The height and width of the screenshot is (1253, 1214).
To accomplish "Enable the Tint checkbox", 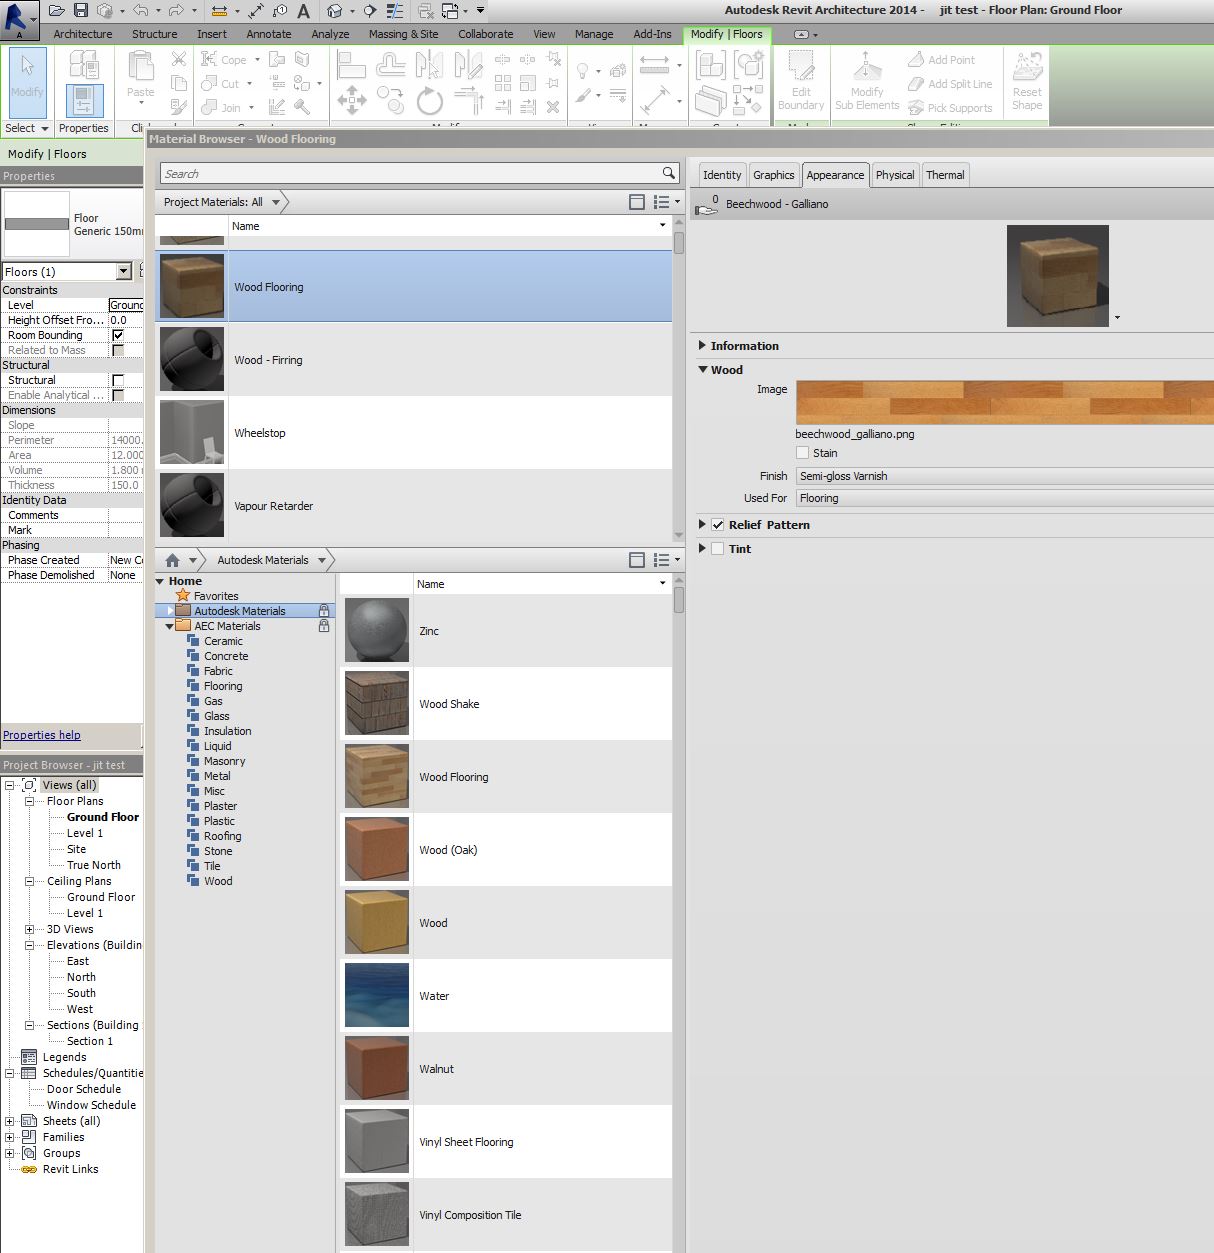I will coord(717,549).
